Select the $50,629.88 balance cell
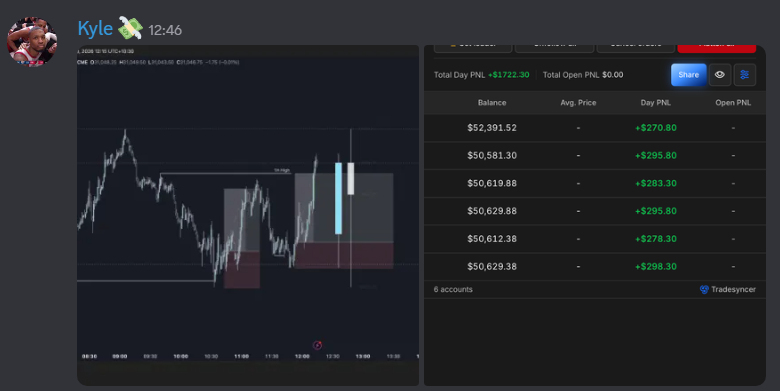Viewport: 780px width, 391px height. click(x=492, y=211)
